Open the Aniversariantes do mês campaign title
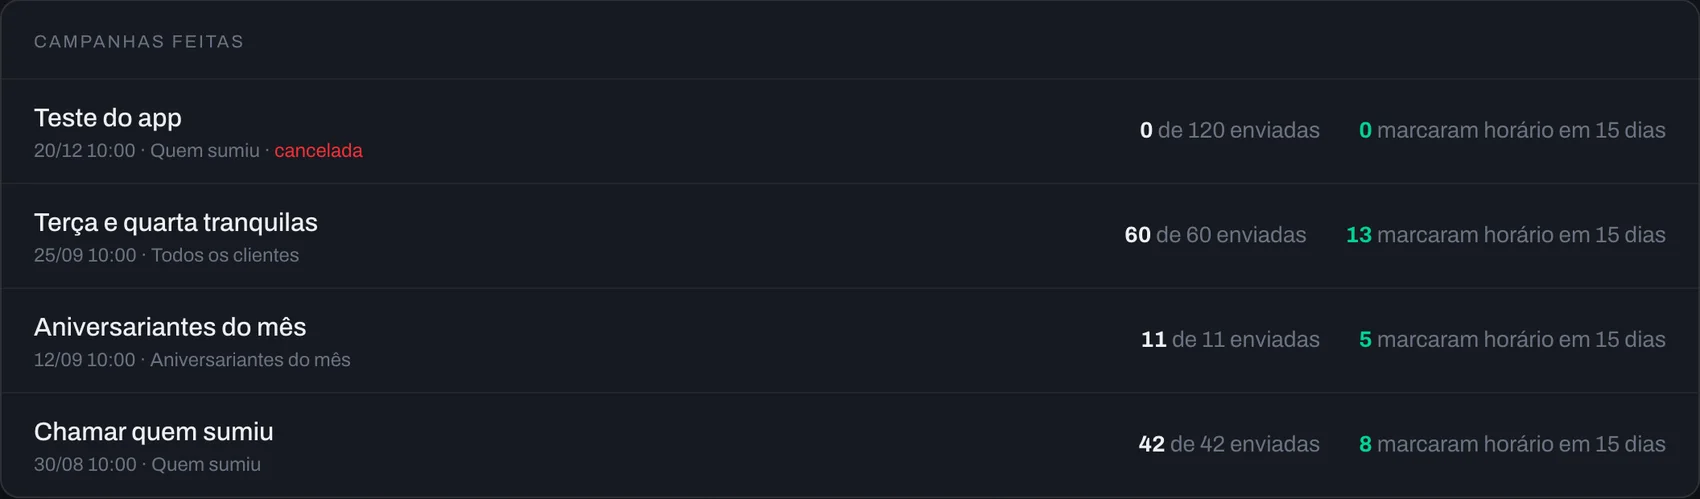This screenshot has width=1700, height=499. click(170, 327)
